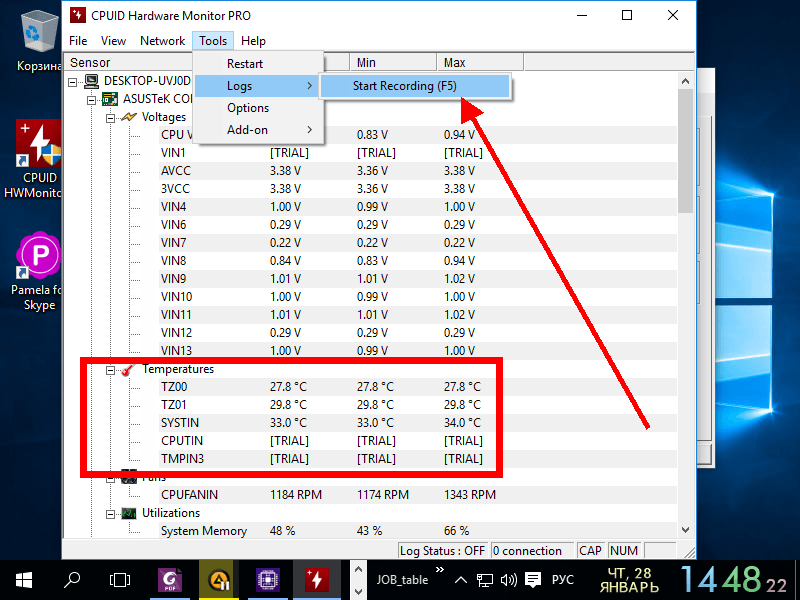Select the Logs submenu entry
This screenshot has height=600, width=800.
259,86
